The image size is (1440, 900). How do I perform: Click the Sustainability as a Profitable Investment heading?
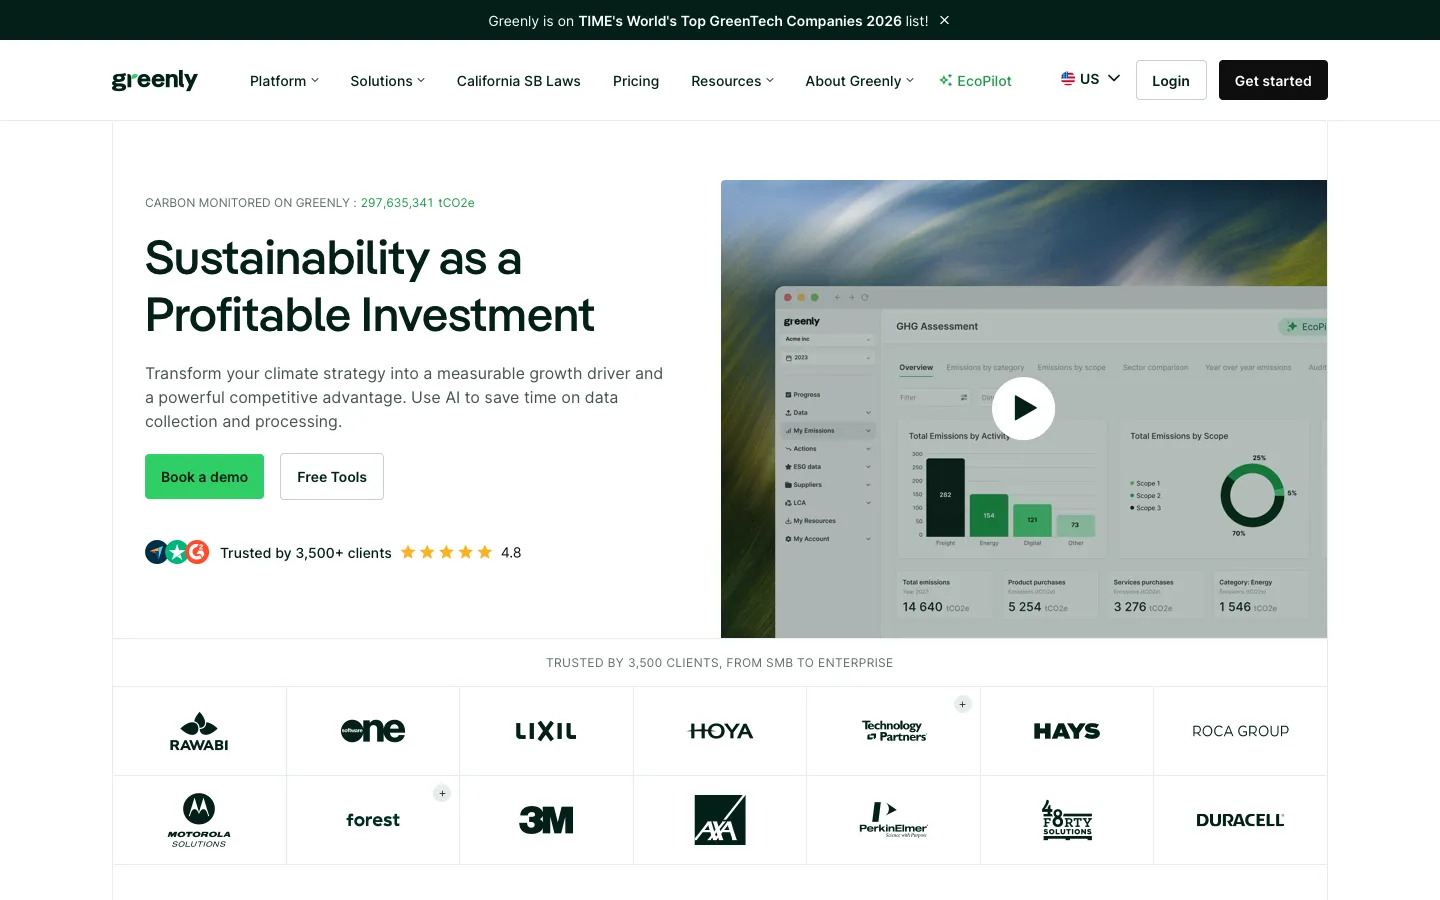click(x=370, y=286)
